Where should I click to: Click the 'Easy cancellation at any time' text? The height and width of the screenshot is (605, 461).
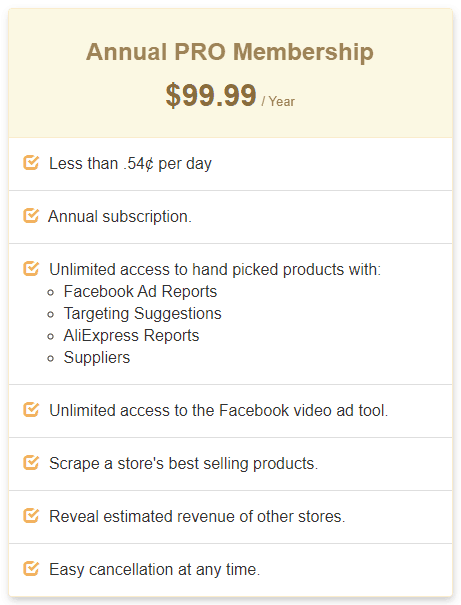pyautogui.click(x=155, y=570)
